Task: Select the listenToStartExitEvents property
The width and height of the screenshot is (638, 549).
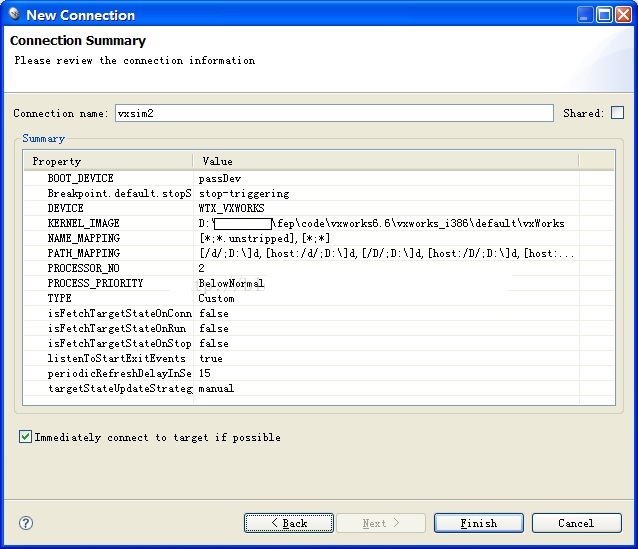Action: coord(116,359)
